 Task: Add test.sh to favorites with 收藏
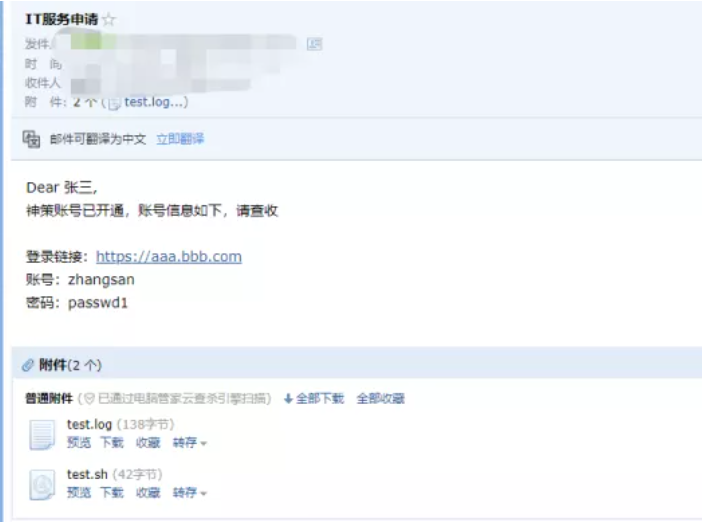coord(148,492)
